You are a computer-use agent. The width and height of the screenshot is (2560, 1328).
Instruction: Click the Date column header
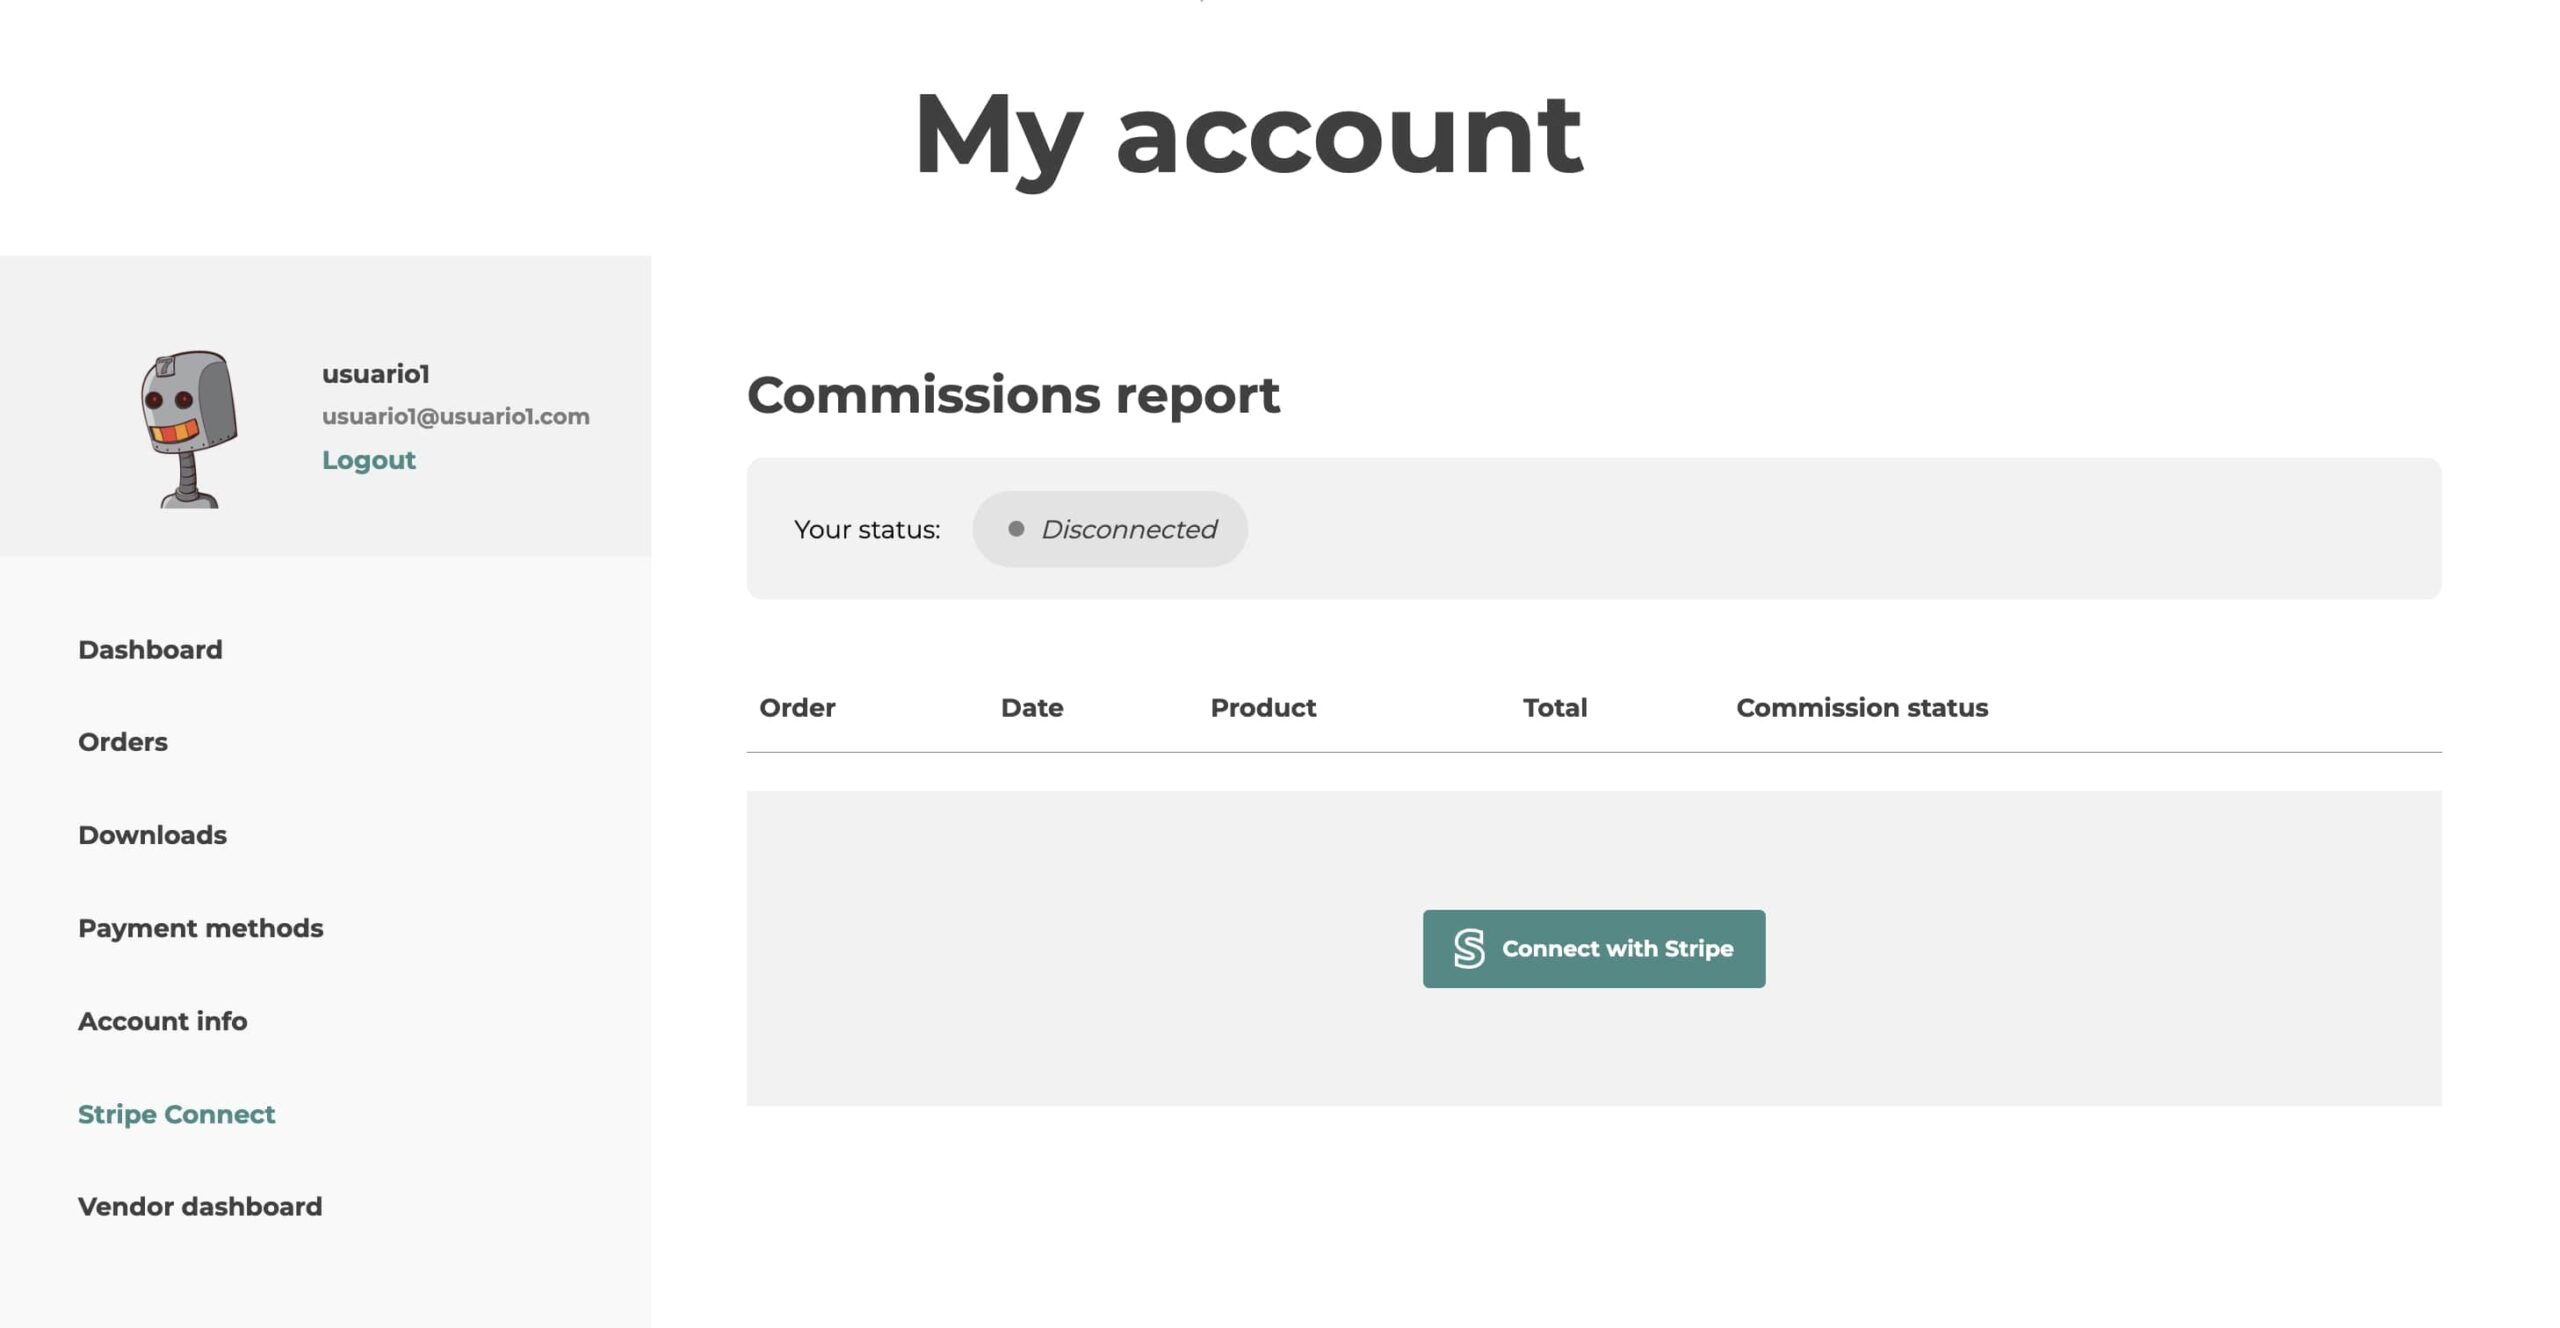[x=1032, y=708]
